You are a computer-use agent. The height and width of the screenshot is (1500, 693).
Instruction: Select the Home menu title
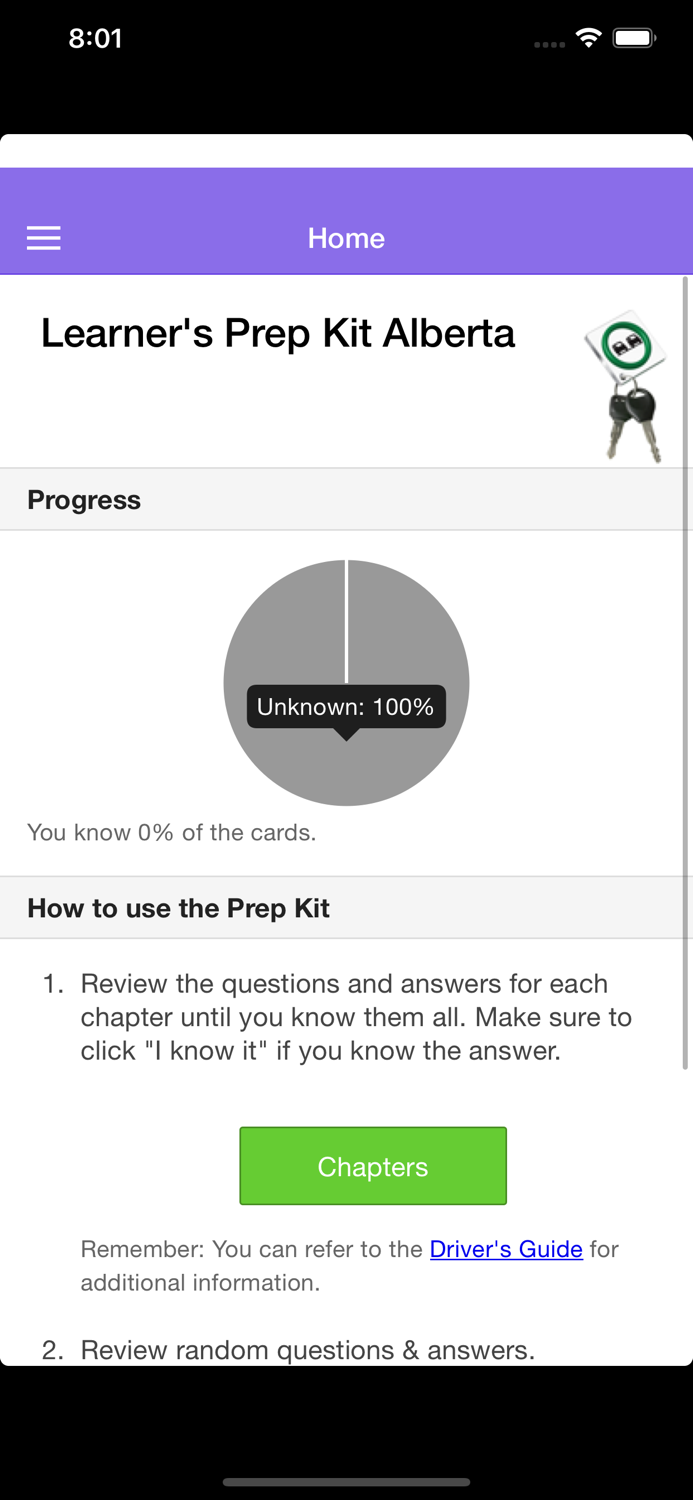tap(346, 238)
